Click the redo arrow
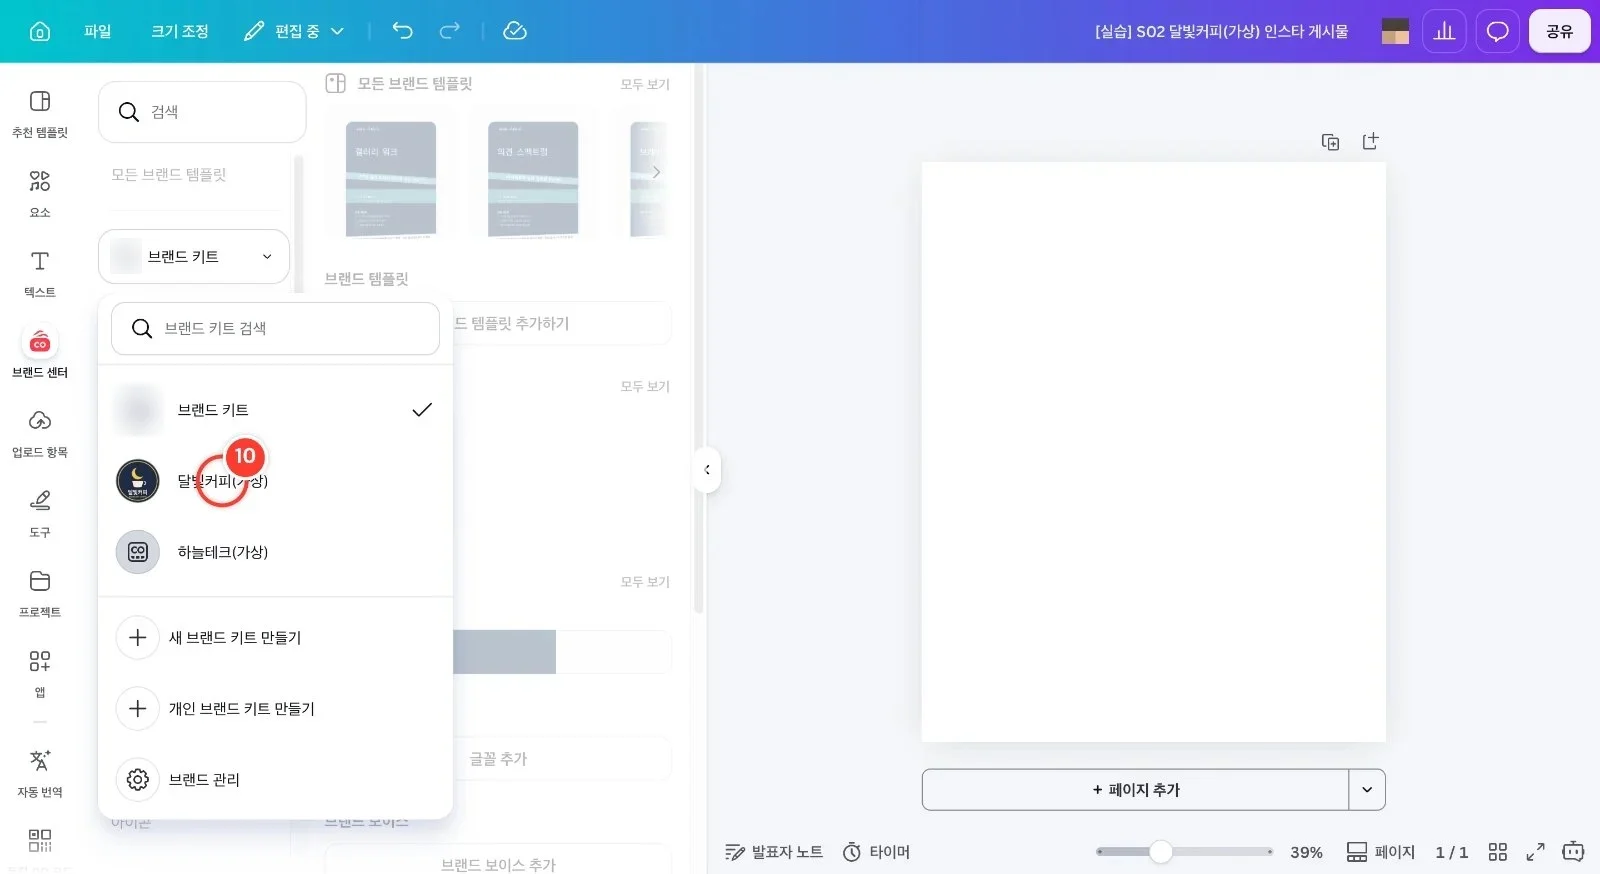The image size is (1600, 874). (x=450, y=31)
